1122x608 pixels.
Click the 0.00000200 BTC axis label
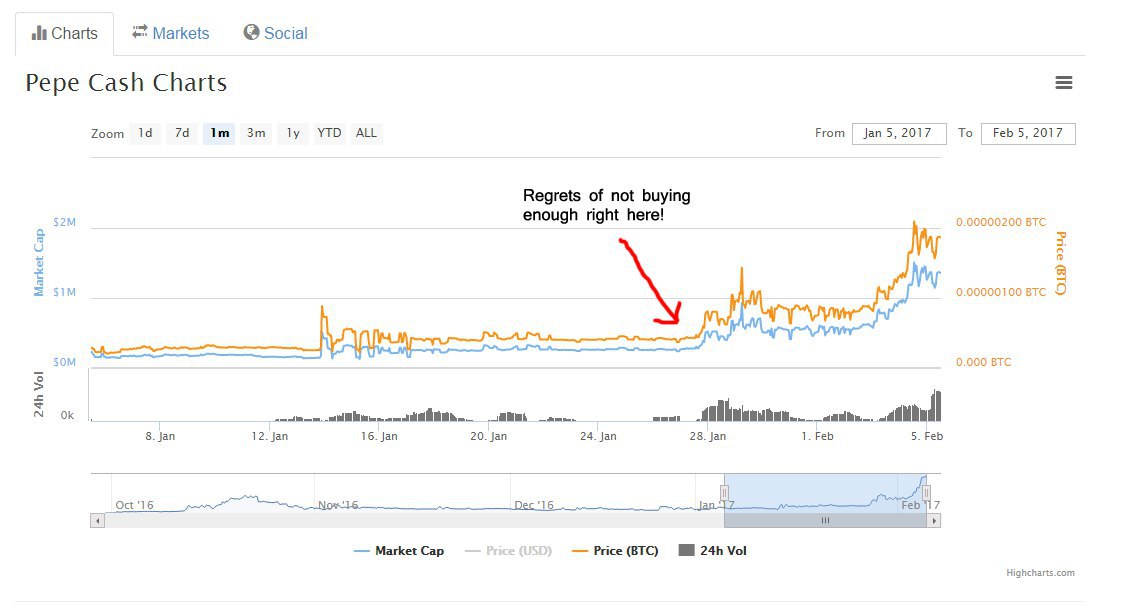pos(1001,222)
